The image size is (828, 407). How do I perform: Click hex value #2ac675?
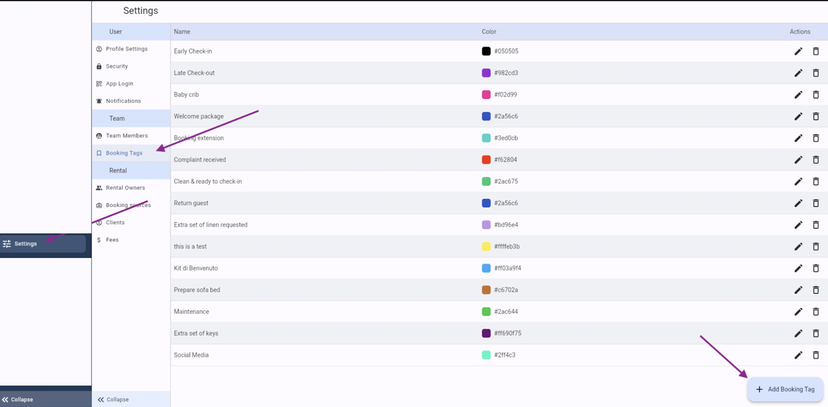[506, 181]
